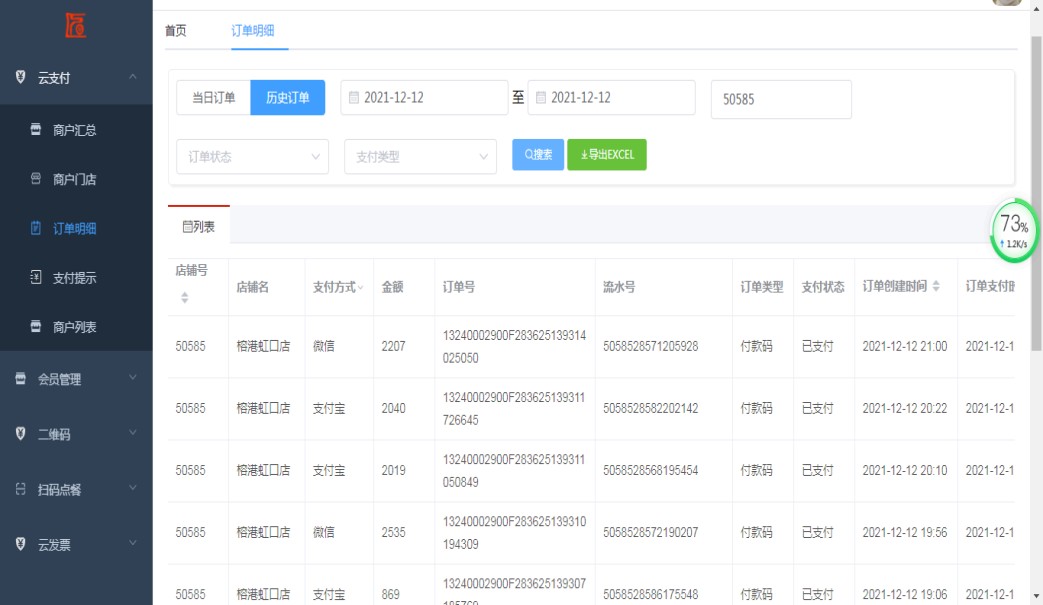Open the 支付类型 dropdown
The height and width of the screenshot is (605, 1043).
coord(420,157)
